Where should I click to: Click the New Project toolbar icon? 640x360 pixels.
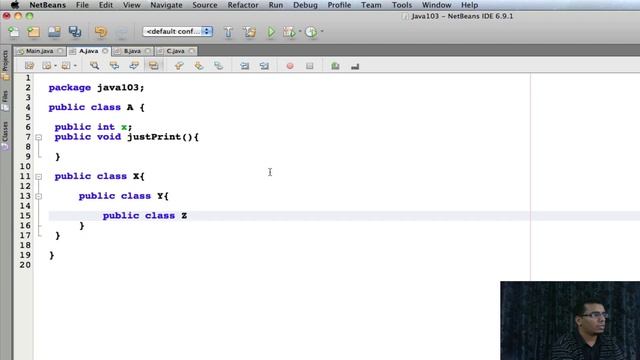pyautogui.click(x=34, y=32)
